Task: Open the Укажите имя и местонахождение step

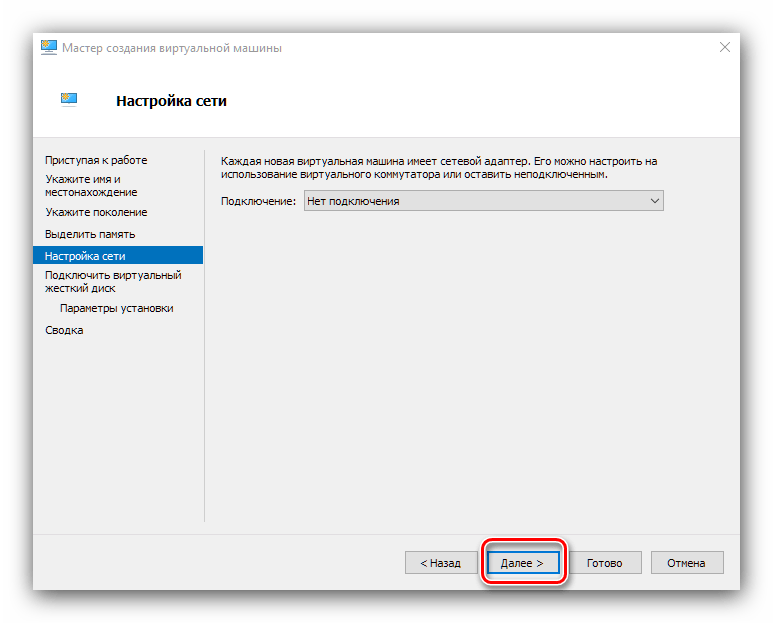Action: tap(91, 186)
